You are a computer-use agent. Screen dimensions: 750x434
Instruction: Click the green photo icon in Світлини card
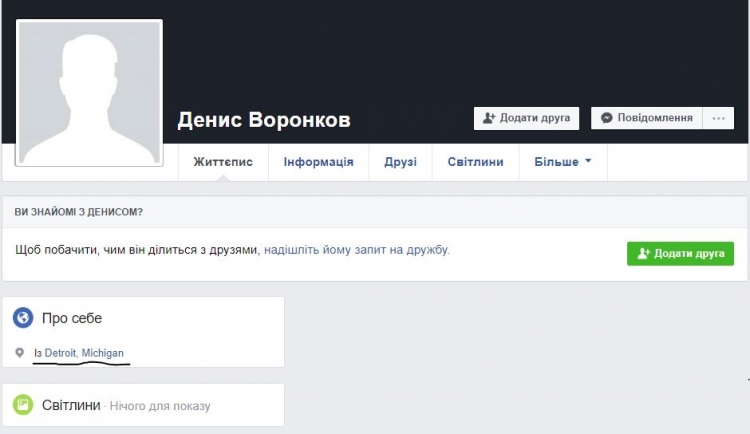click(23, 405)
